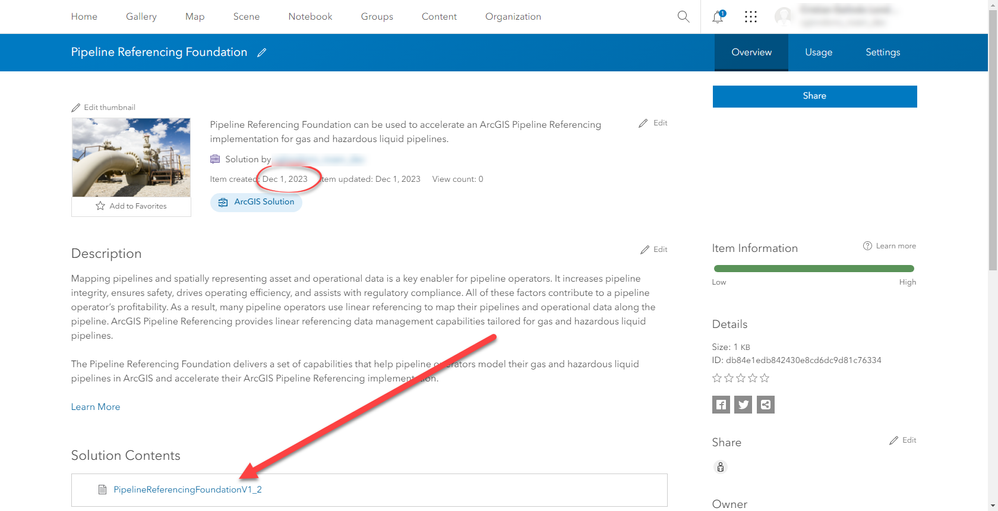
Task: Open Notebook in the navigation bar
Action: (x=310, y=17)
